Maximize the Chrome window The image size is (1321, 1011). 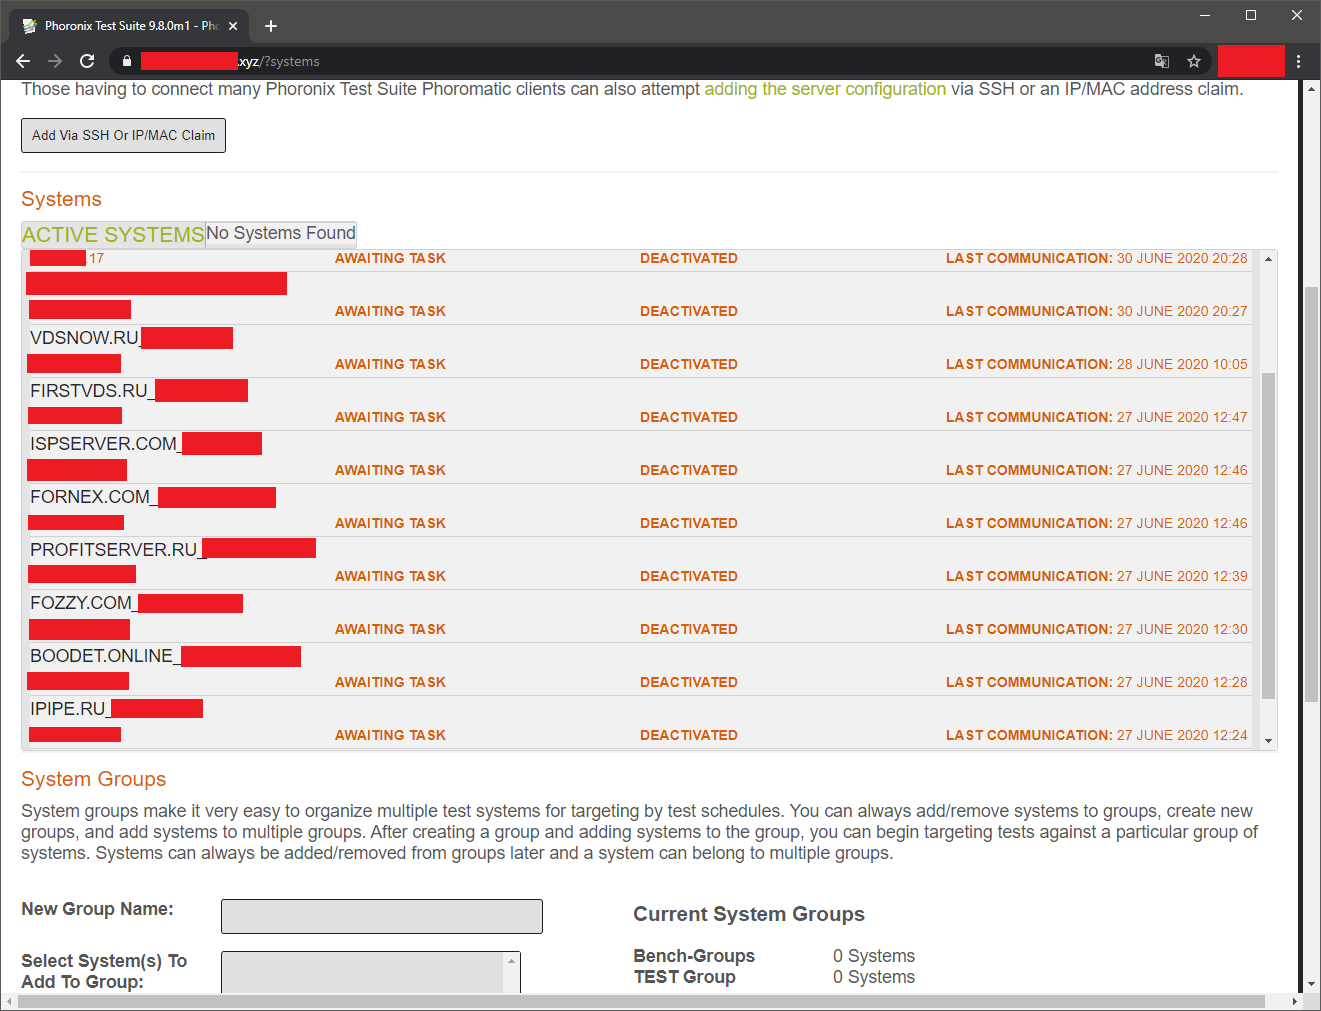click(x=1251, y=15)
